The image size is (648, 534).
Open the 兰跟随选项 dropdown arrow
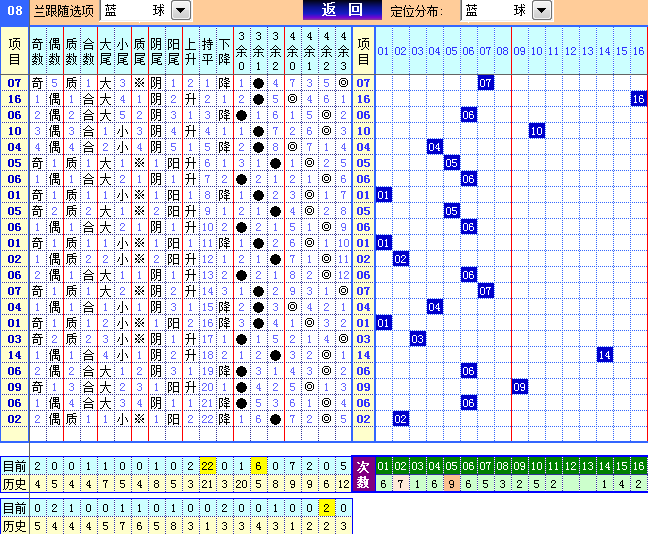pyautogui.click(x=181, y=10)
